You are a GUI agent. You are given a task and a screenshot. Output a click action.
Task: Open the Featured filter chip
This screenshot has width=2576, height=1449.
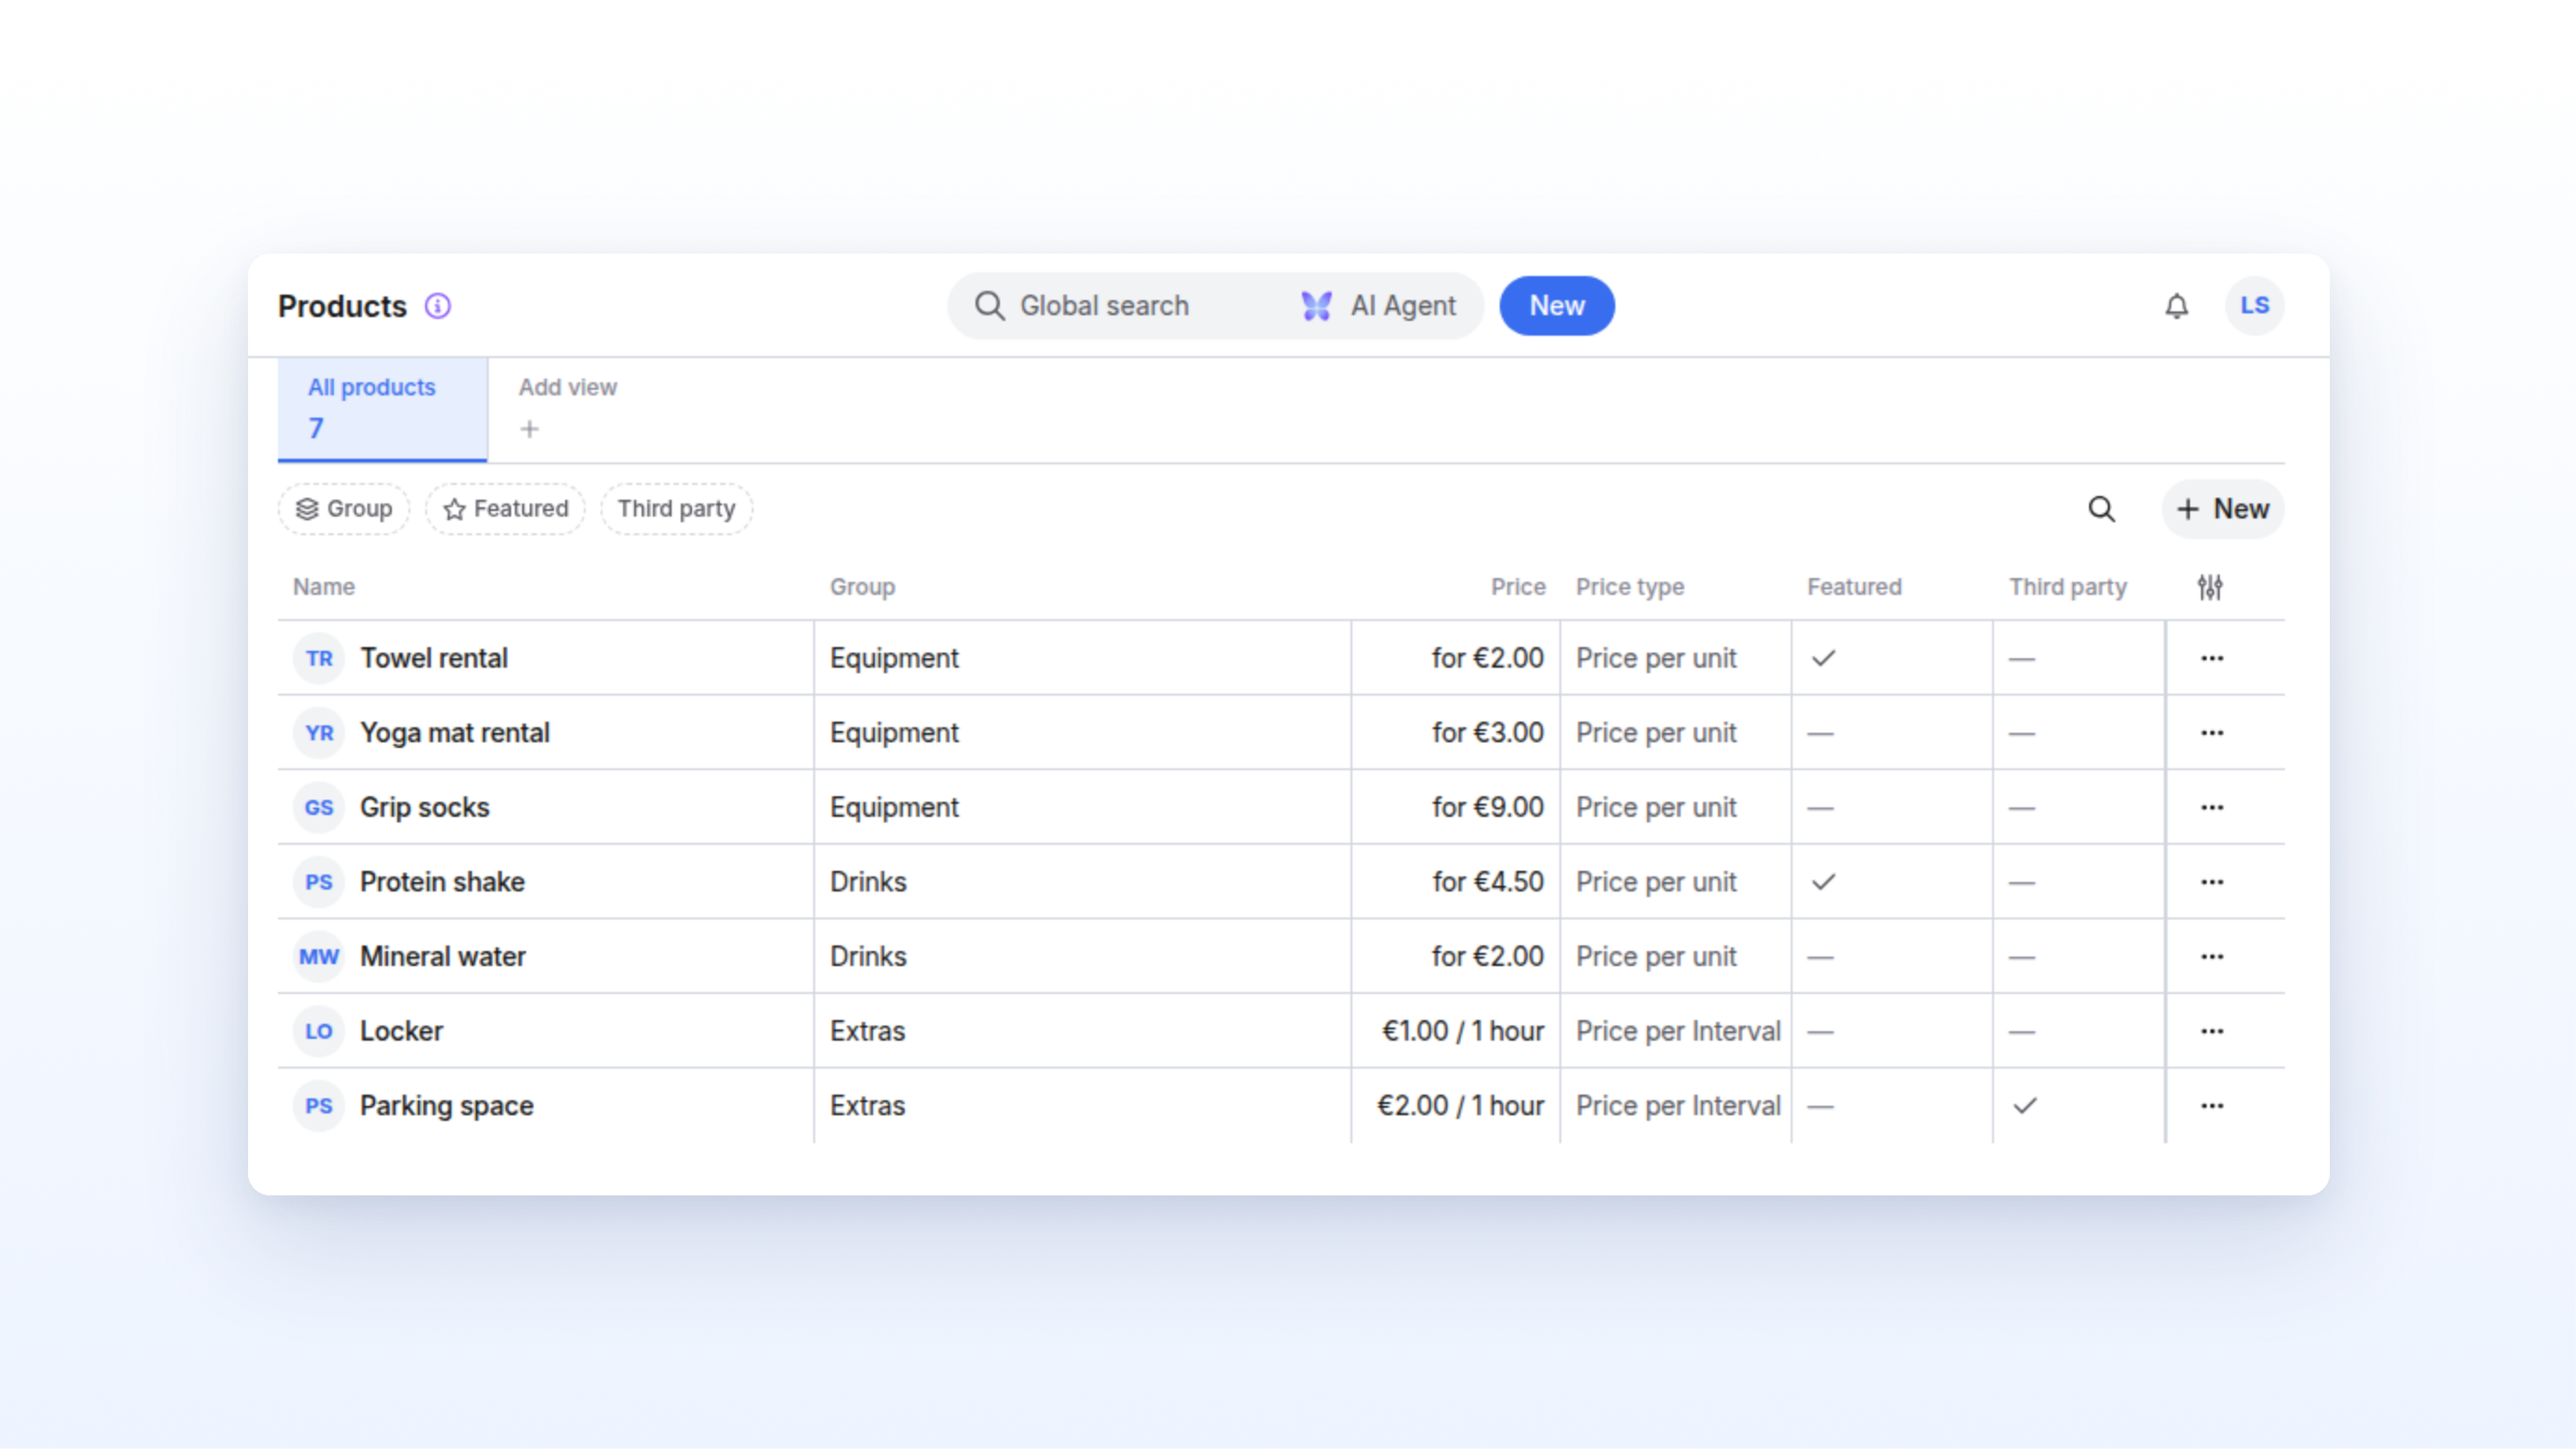(505, 509)
